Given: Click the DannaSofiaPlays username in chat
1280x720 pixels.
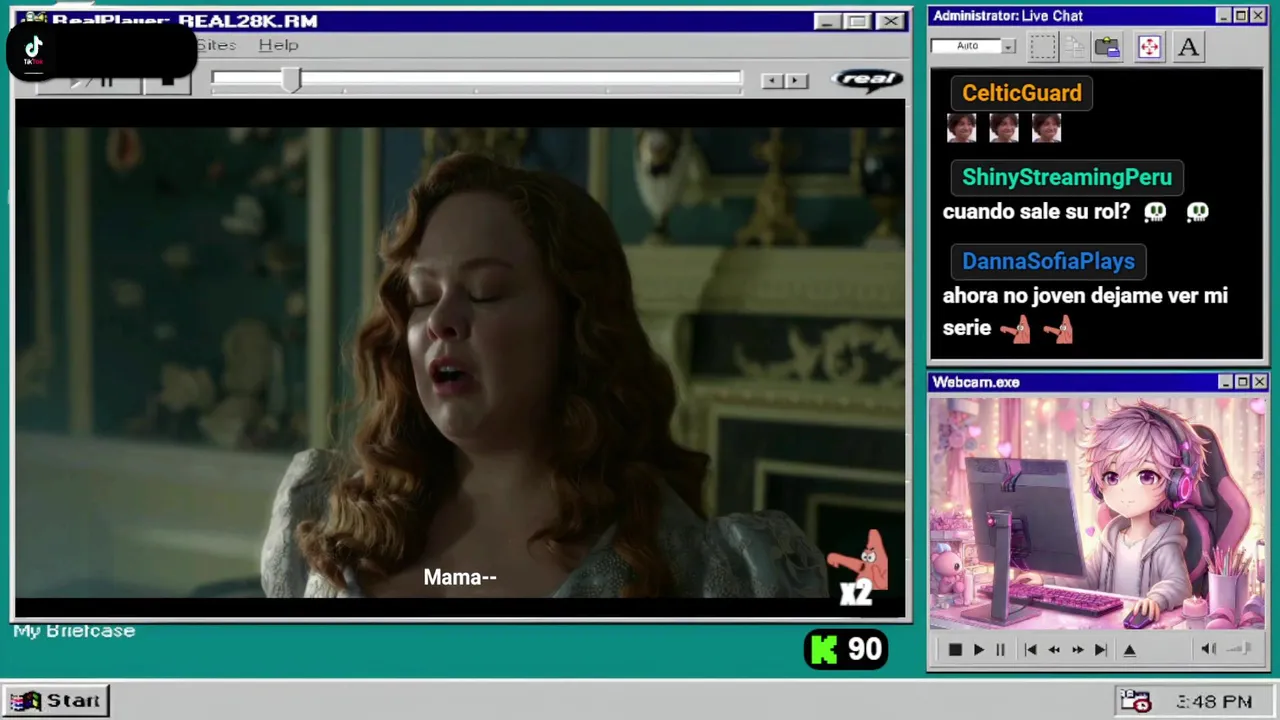Looking at the screenshot, I should pos(1048,261).
